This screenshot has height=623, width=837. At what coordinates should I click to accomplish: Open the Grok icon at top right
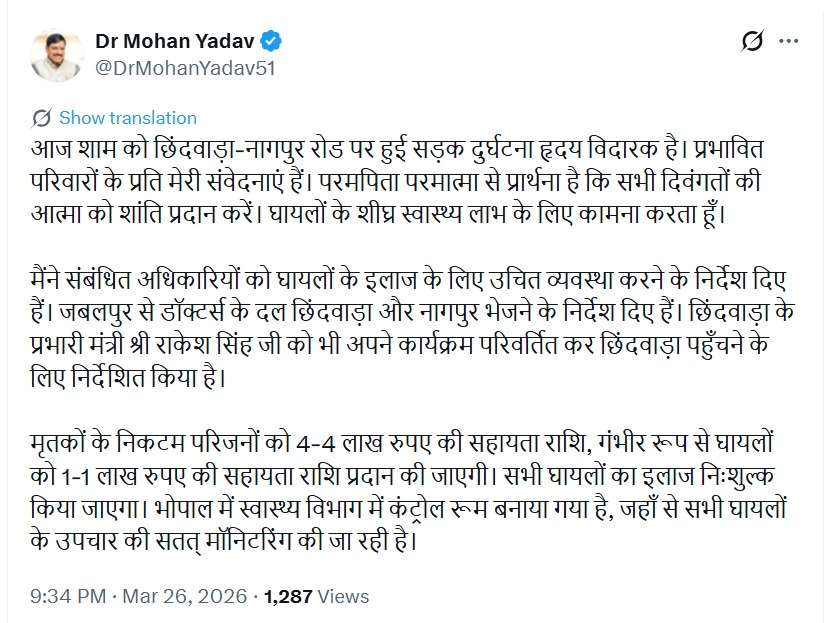coord(752,42)
